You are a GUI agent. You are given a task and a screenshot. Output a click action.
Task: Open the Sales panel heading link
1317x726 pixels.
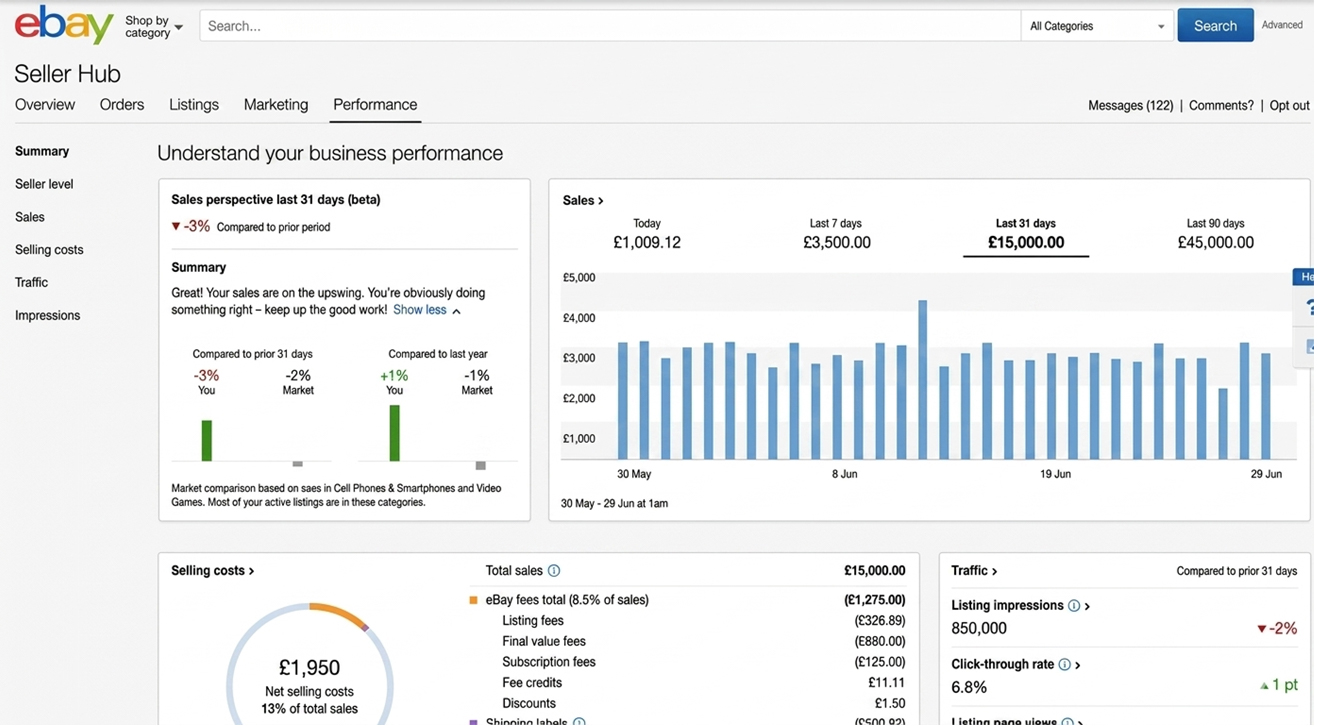pos(583,201)
